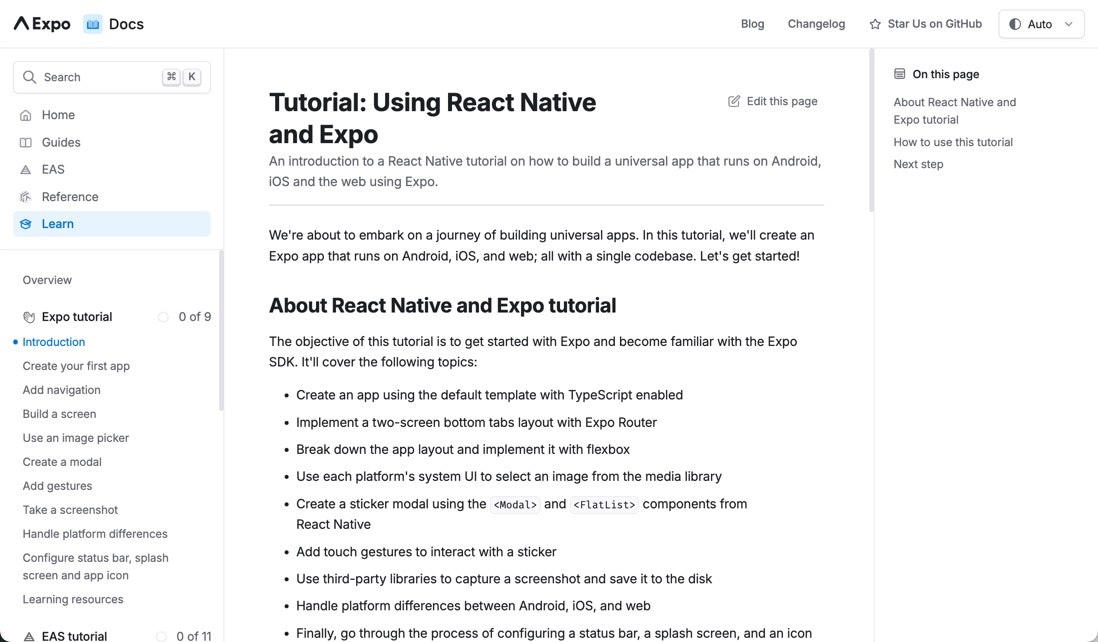Click the theme dropdown chevron arrow
This screenshot has height=642, width=1098.
(1069, 24)
